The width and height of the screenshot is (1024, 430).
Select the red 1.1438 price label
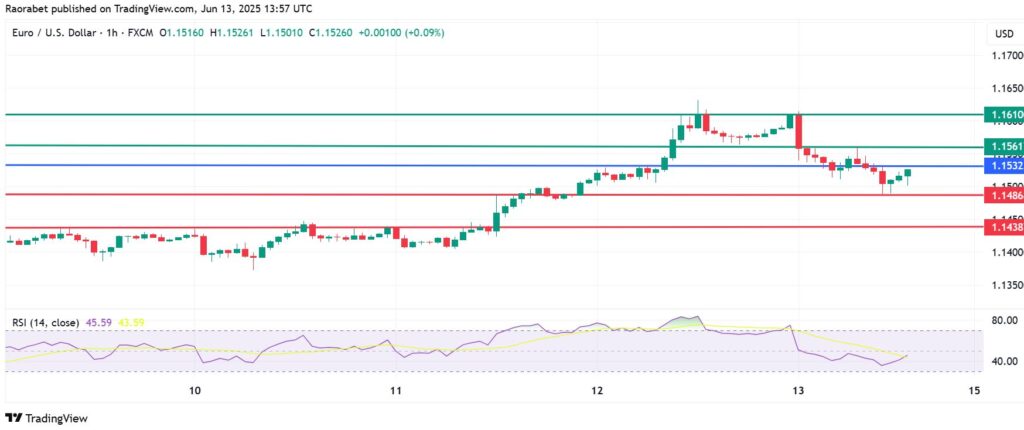coord(1001,228)
